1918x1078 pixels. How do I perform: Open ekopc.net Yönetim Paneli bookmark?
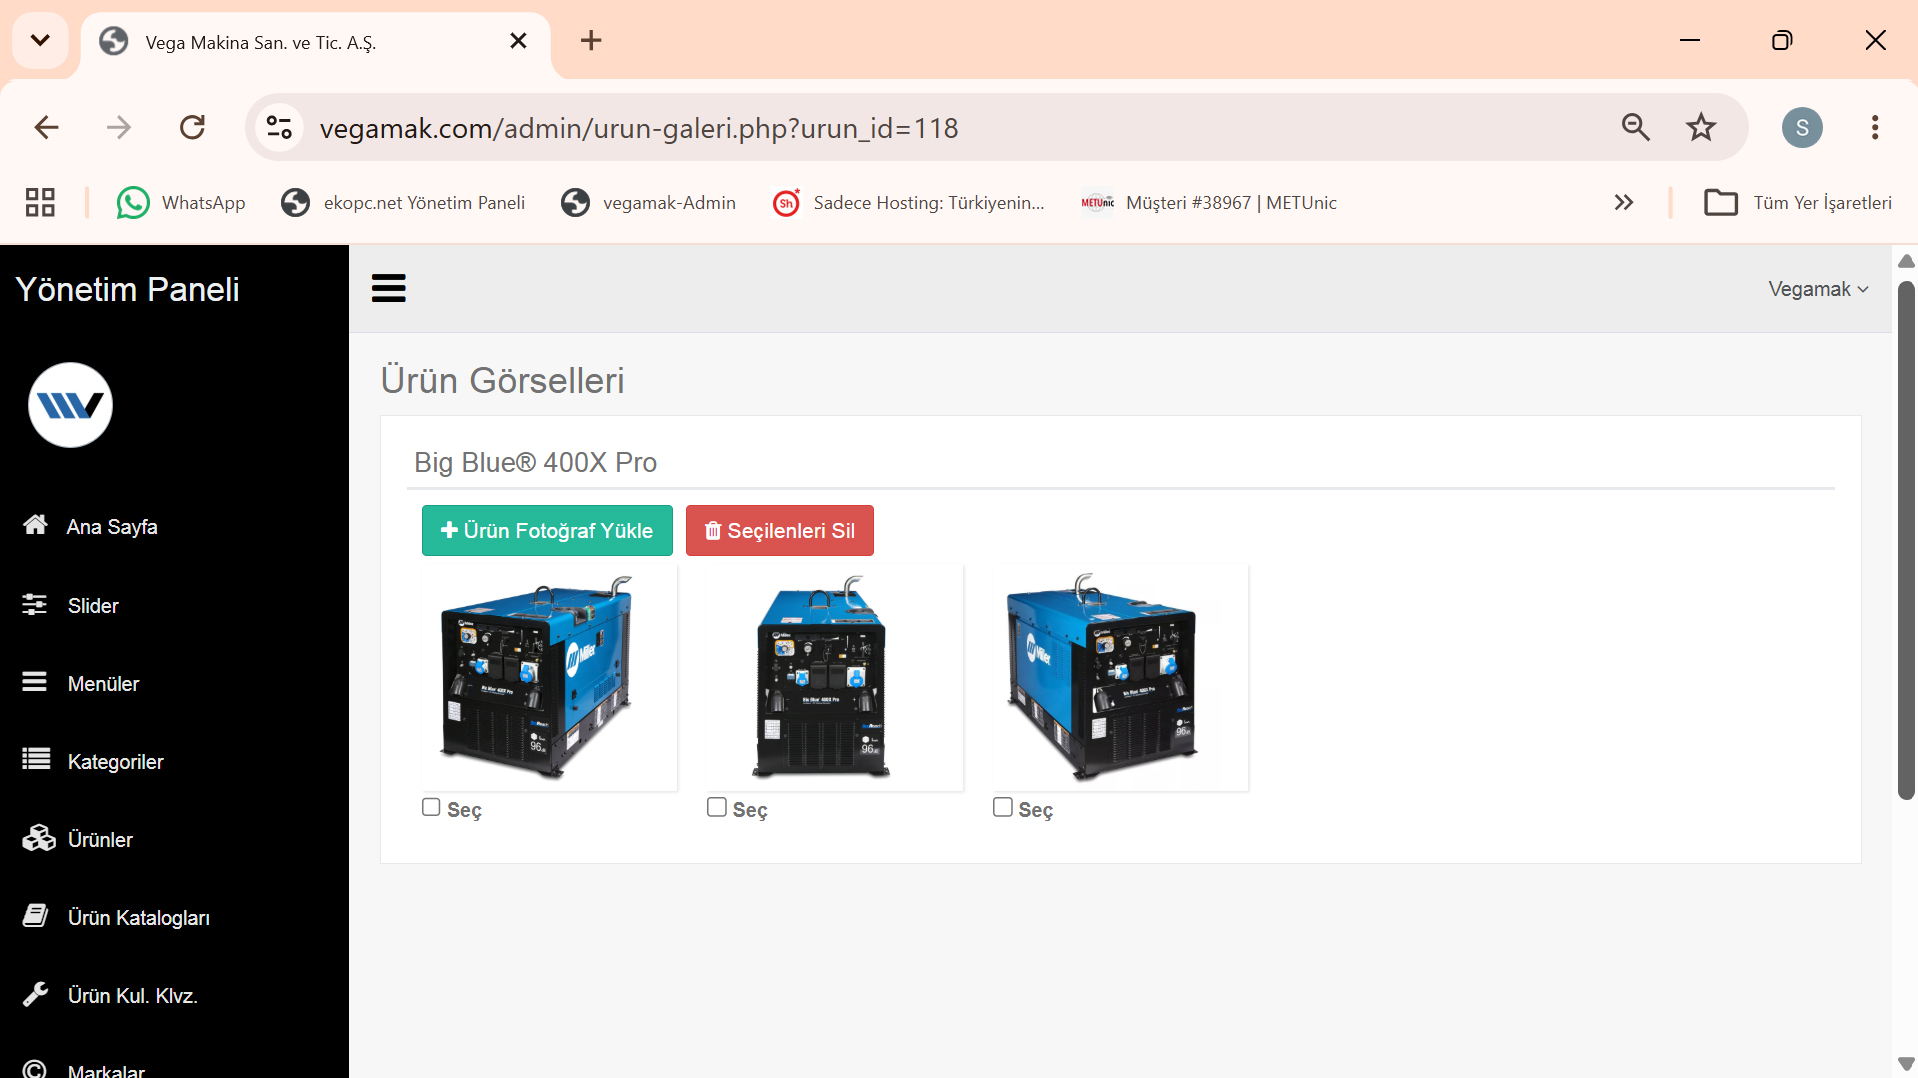403,203
